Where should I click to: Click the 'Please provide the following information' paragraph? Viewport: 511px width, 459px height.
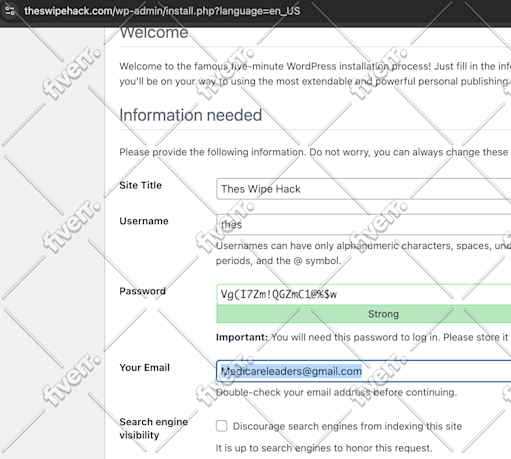tap(315, 152)
